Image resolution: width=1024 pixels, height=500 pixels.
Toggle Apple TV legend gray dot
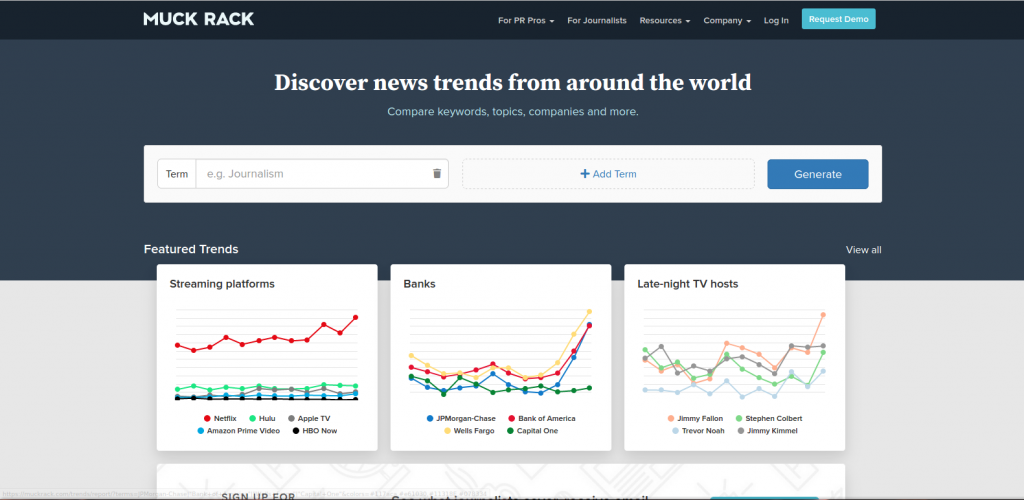tap(291, 418)
